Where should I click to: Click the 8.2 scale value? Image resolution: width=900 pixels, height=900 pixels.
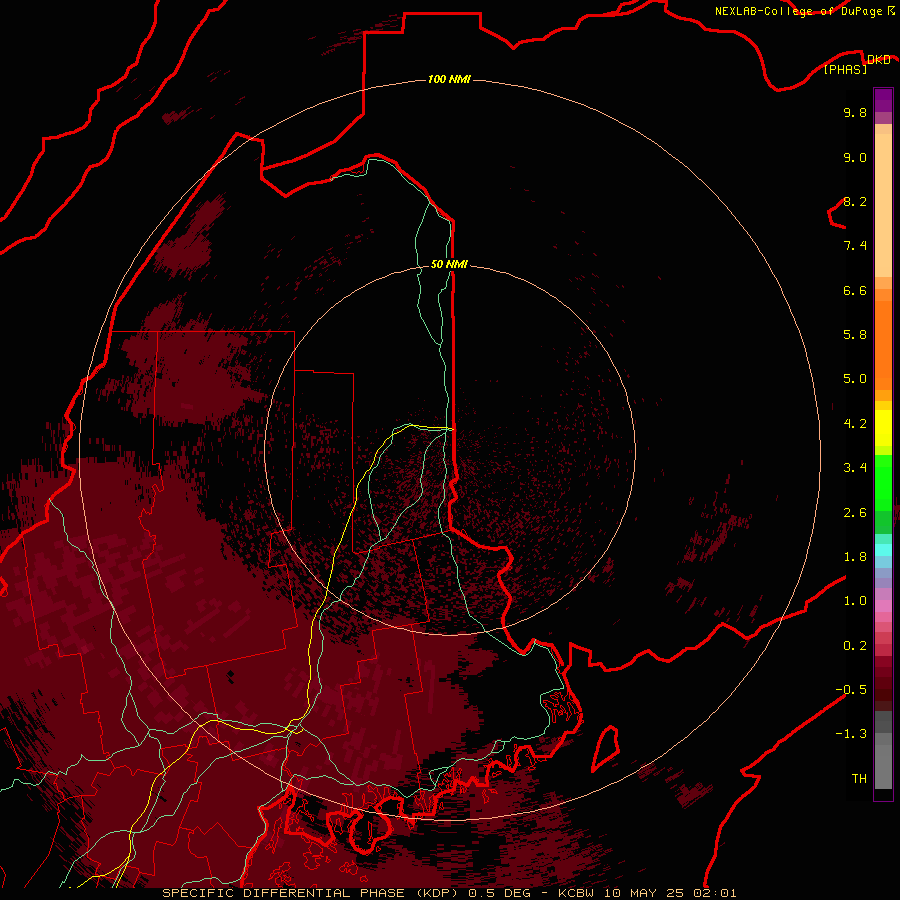tap(855, 201)
